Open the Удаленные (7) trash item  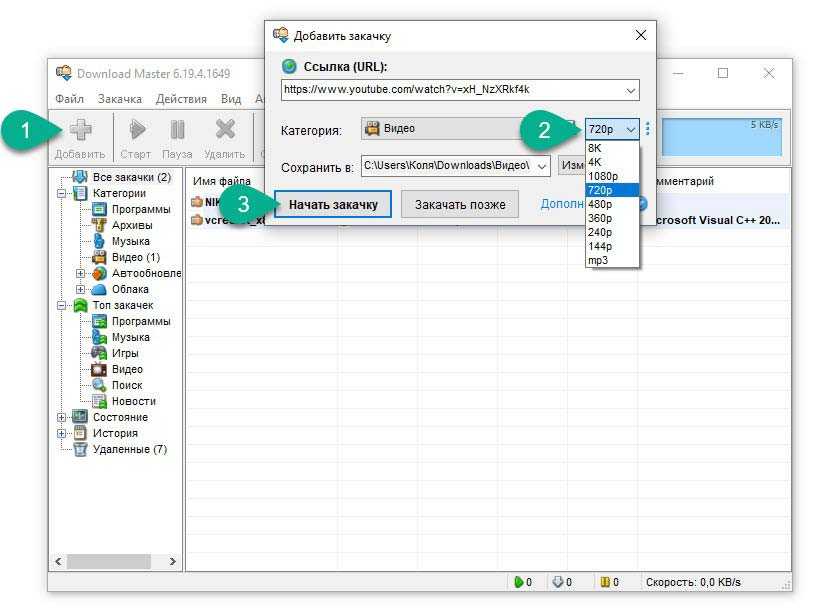pos(129,449)
